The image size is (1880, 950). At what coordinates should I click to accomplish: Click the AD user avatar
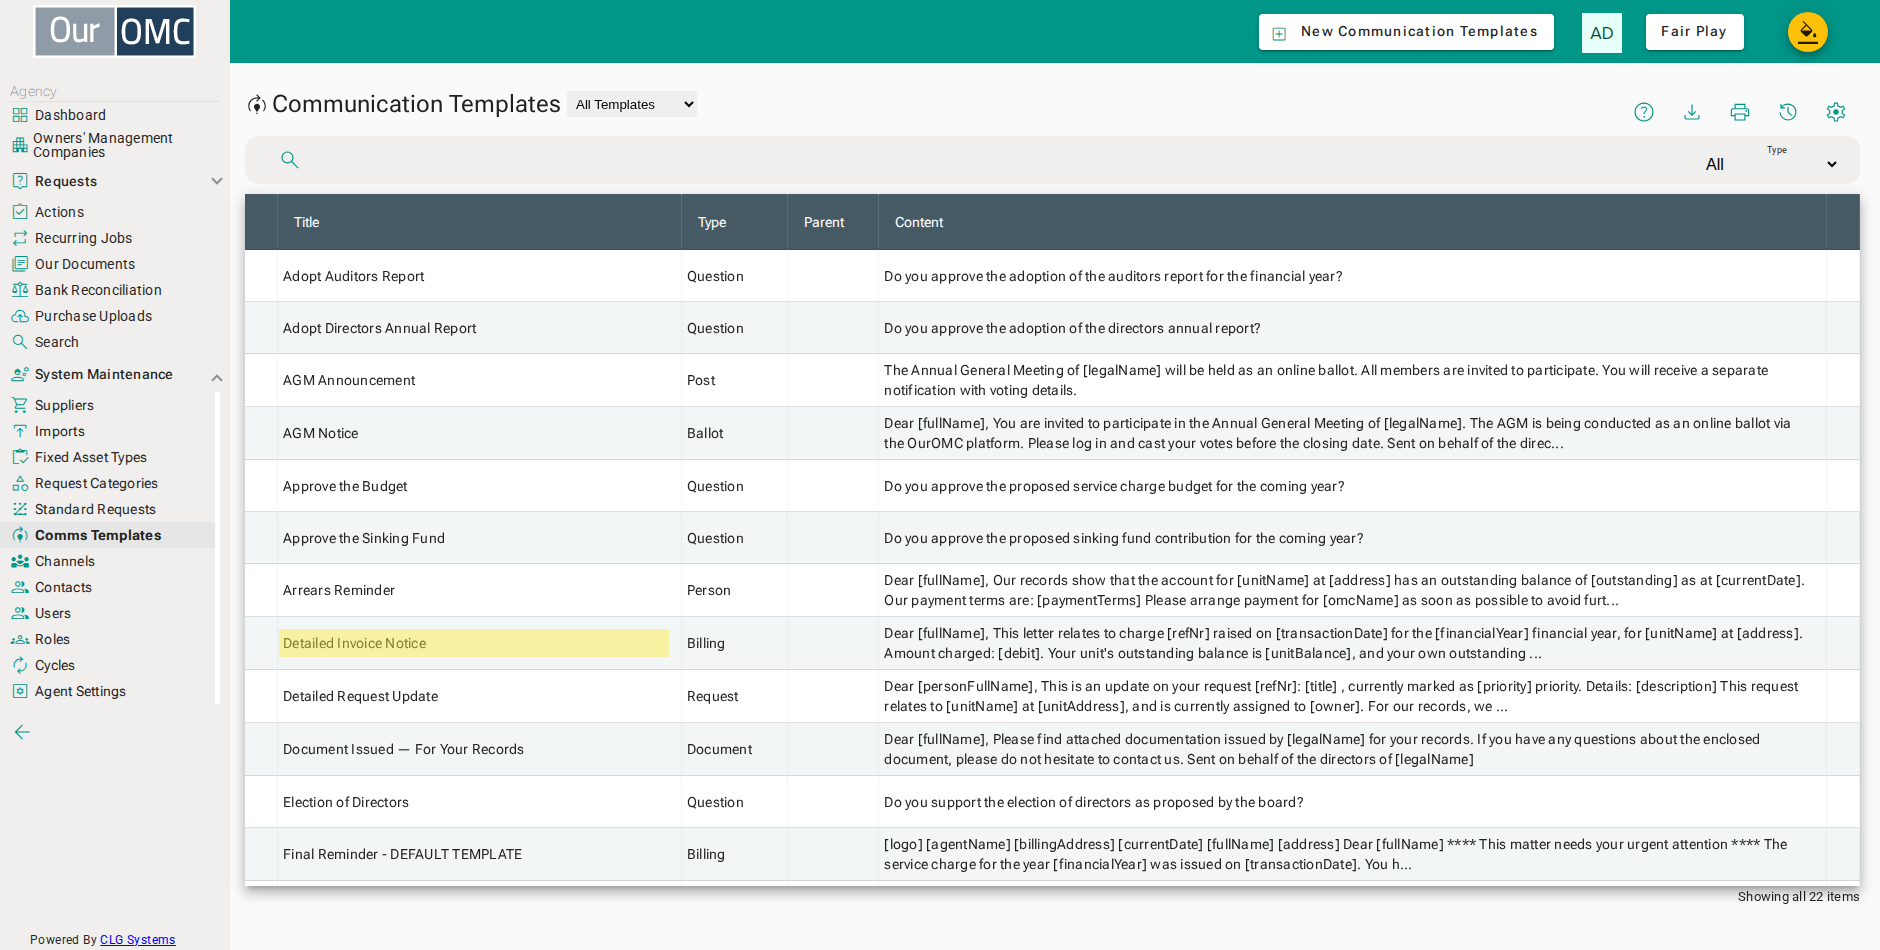tap(1602, 33)
